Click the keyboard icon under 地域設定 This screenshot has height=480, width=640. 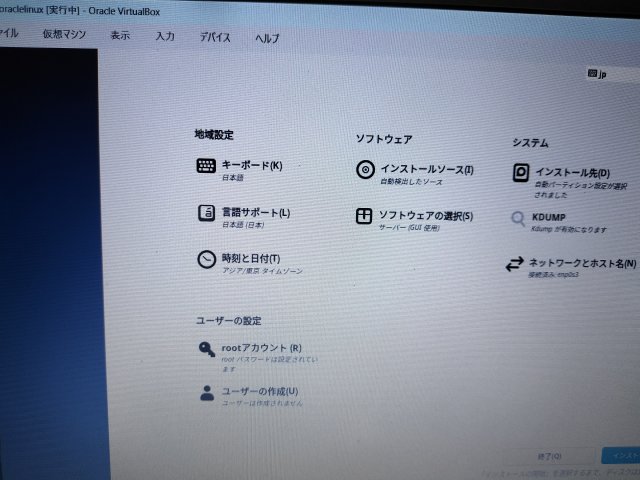pyautogui.click(x=206, y=166)
